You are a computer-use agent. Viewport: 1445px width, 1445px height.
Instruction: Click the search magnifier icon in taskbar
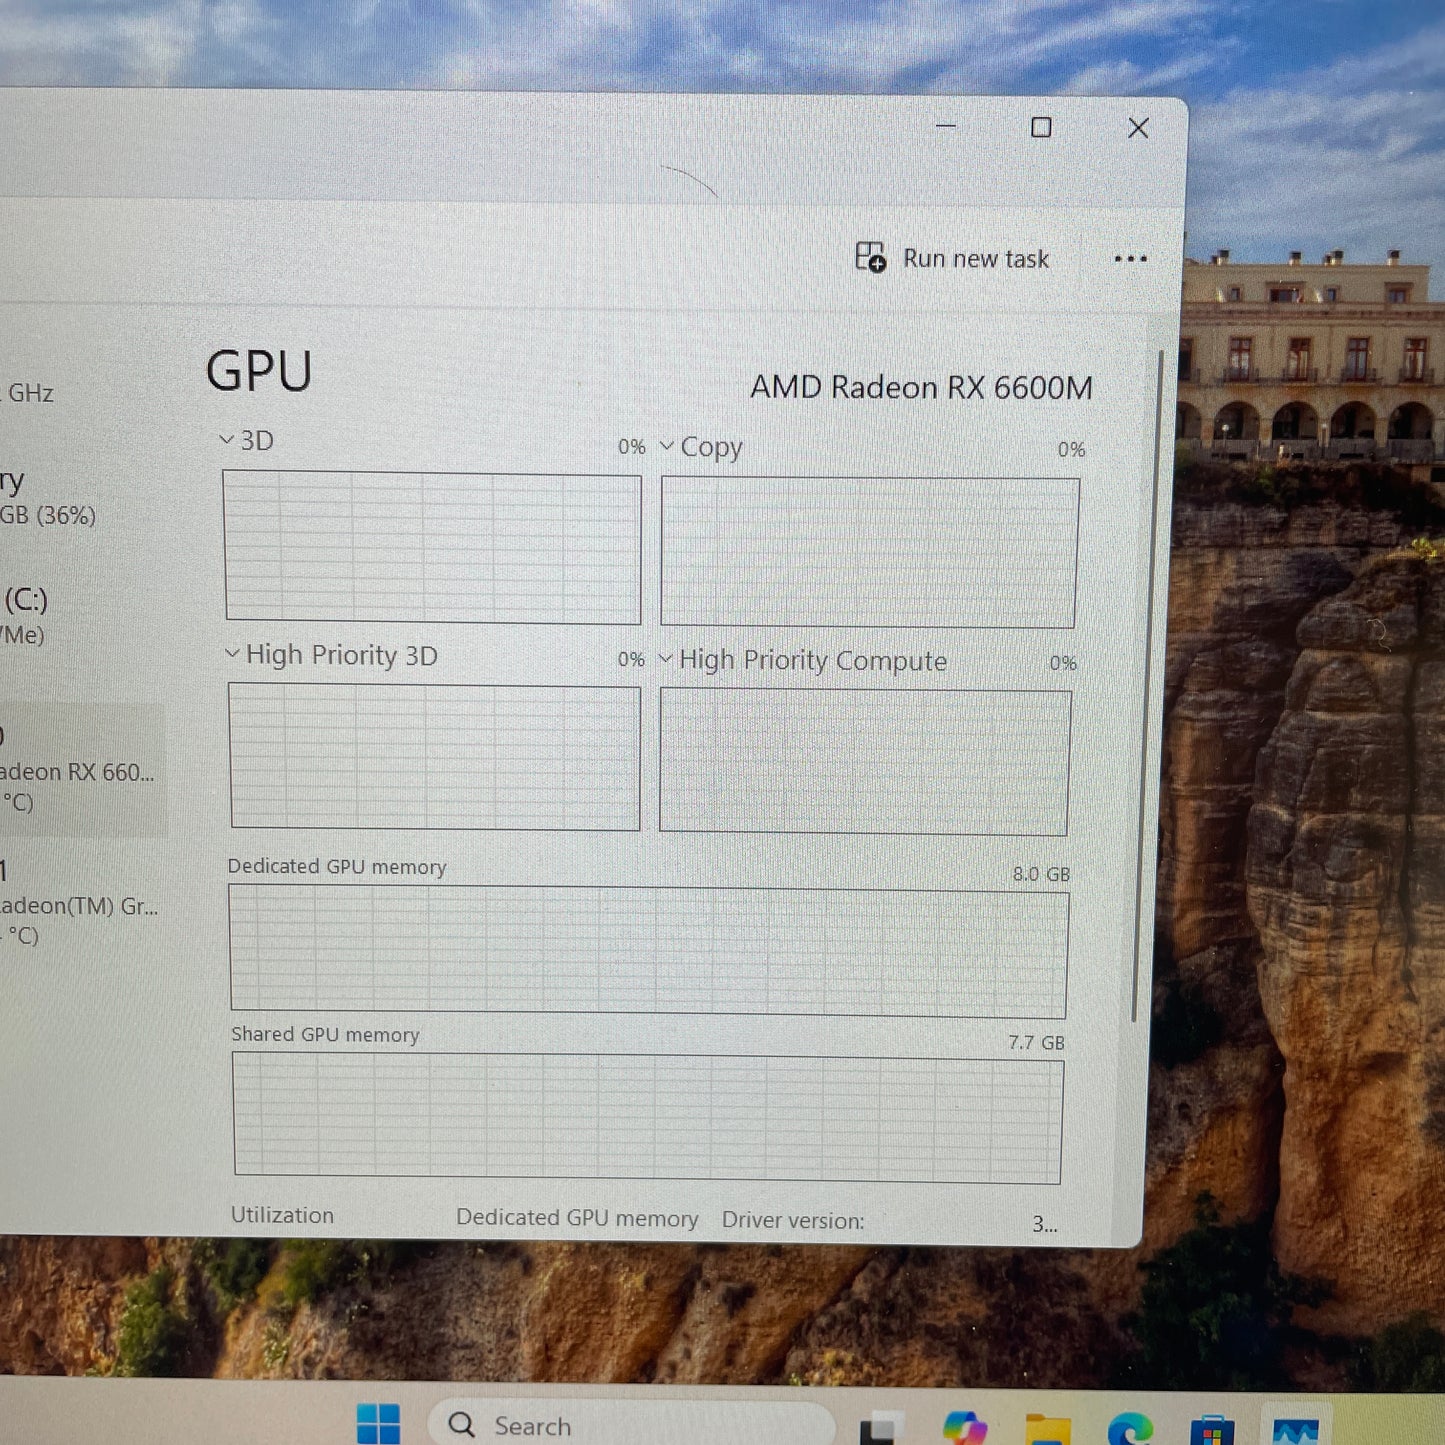461,1424
